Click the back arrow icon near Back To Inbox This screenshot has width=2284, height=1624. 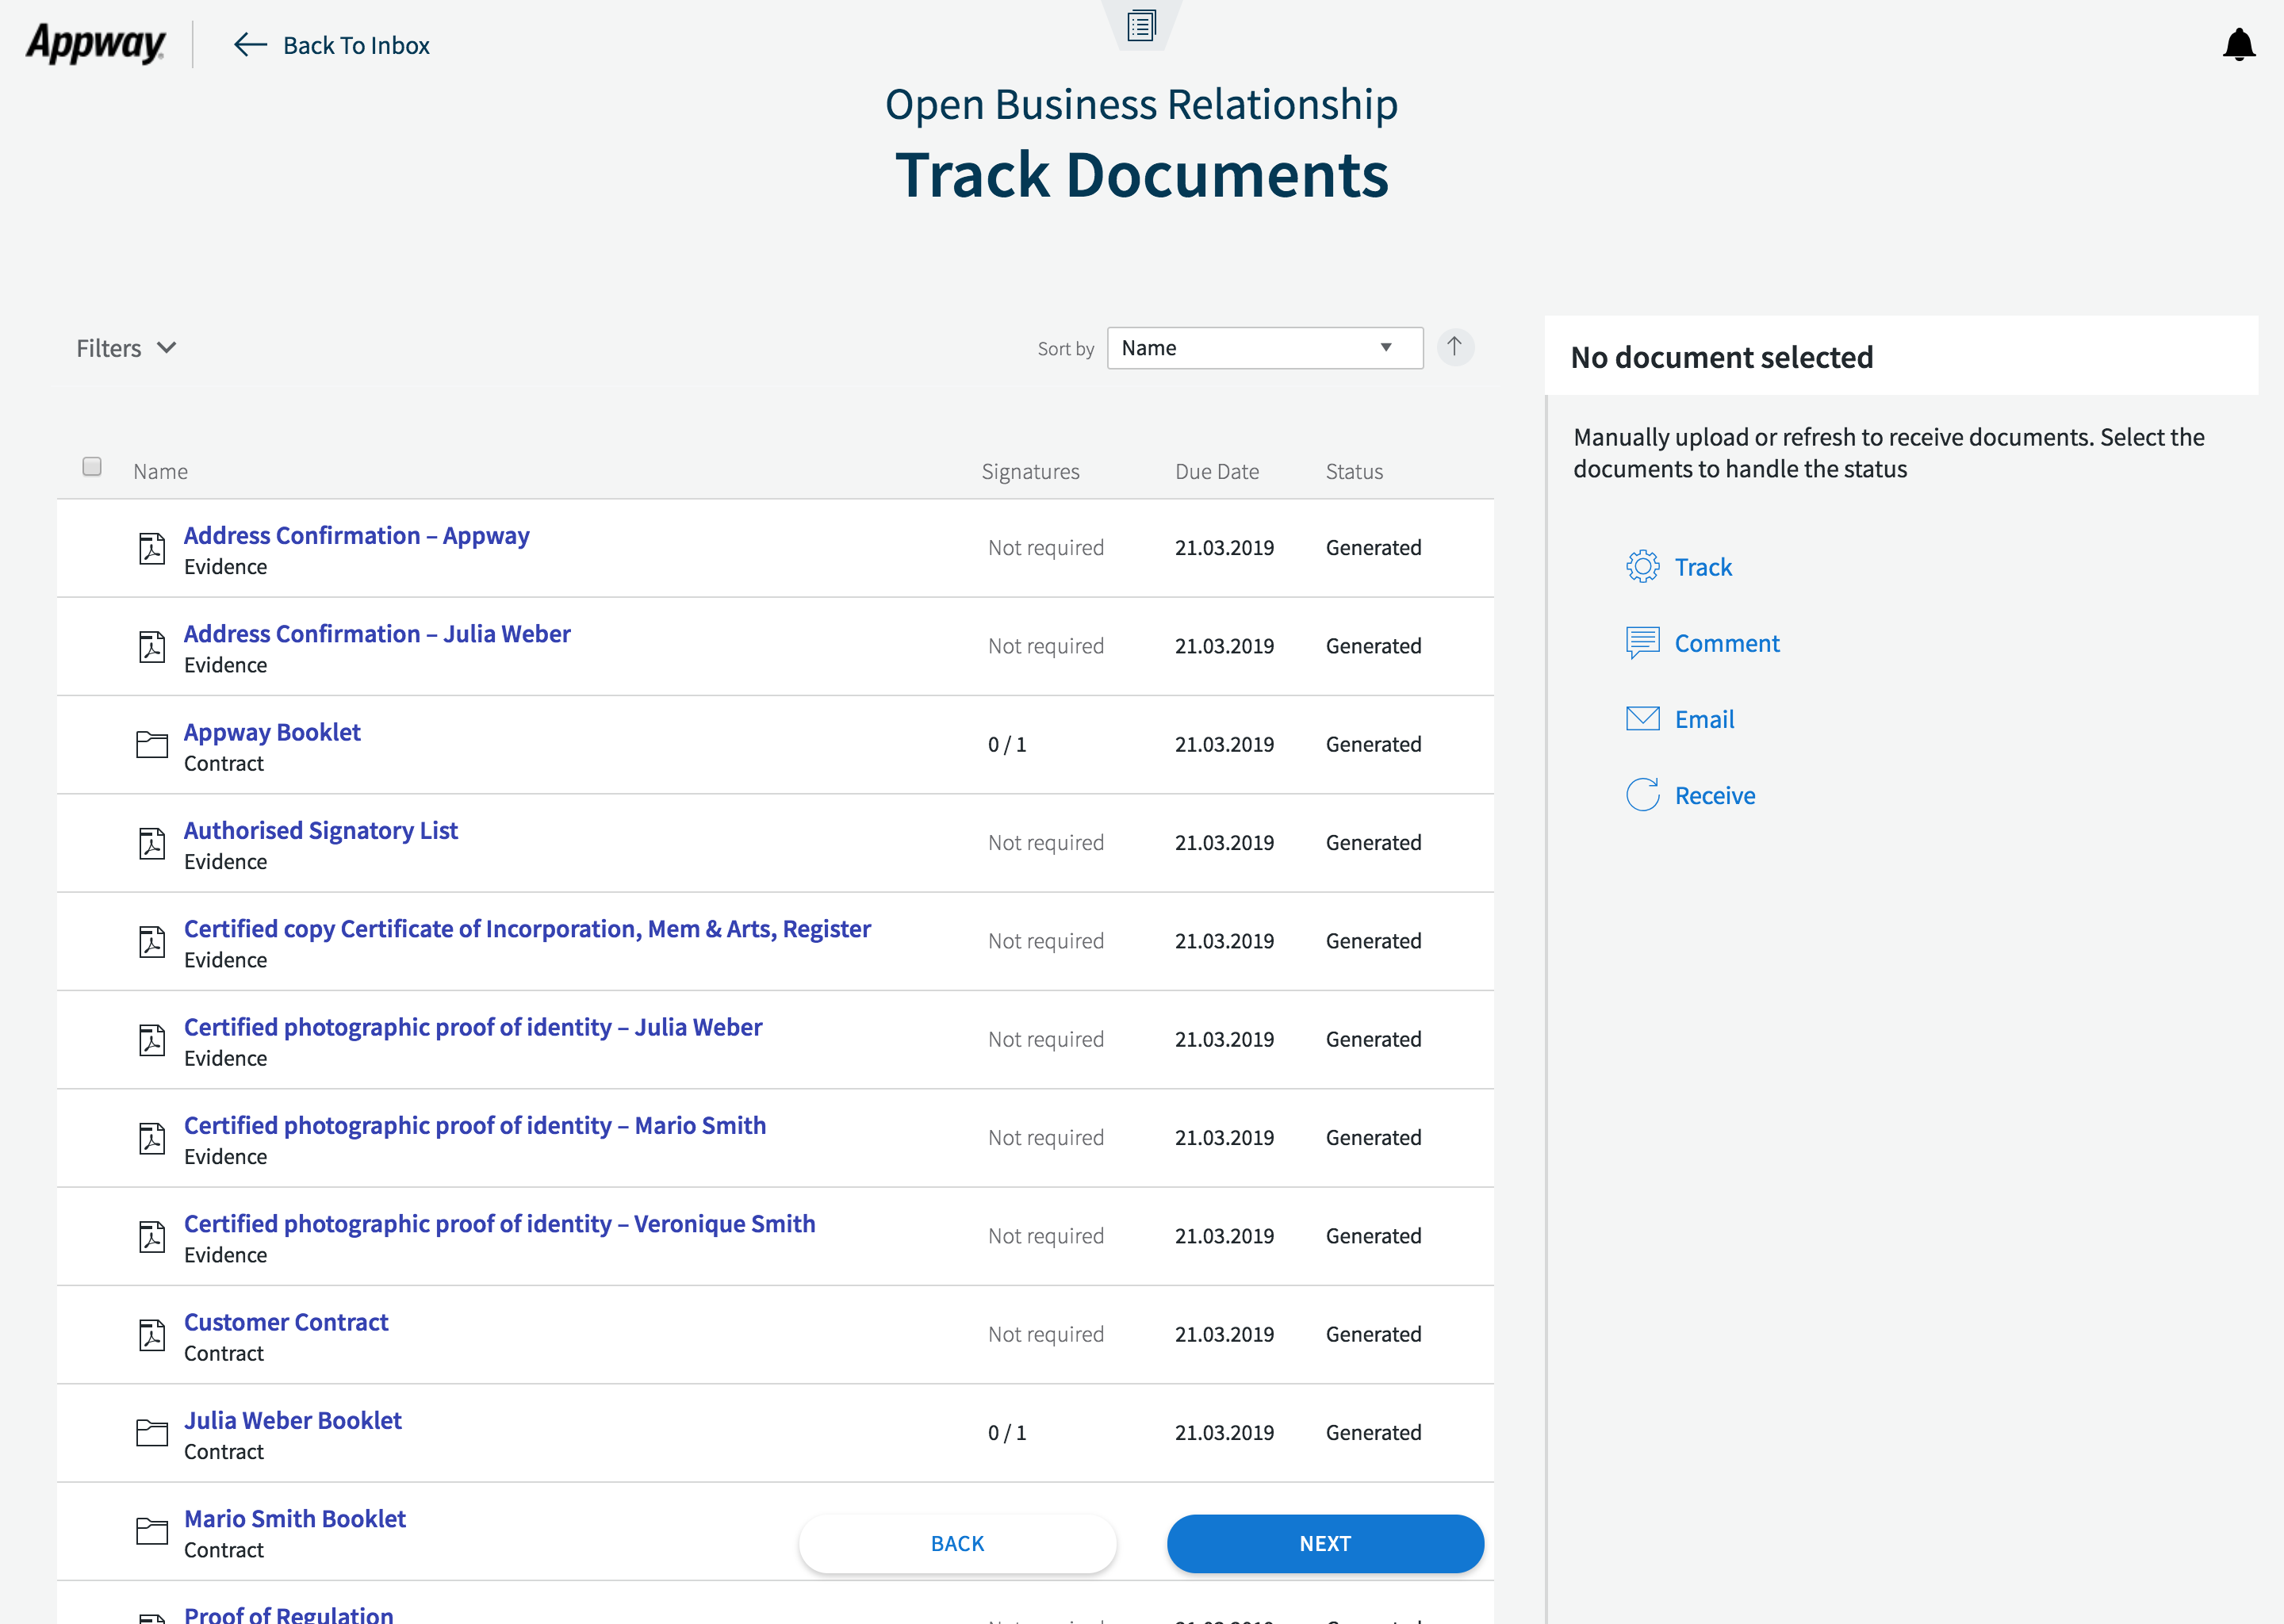click(250, 45)
